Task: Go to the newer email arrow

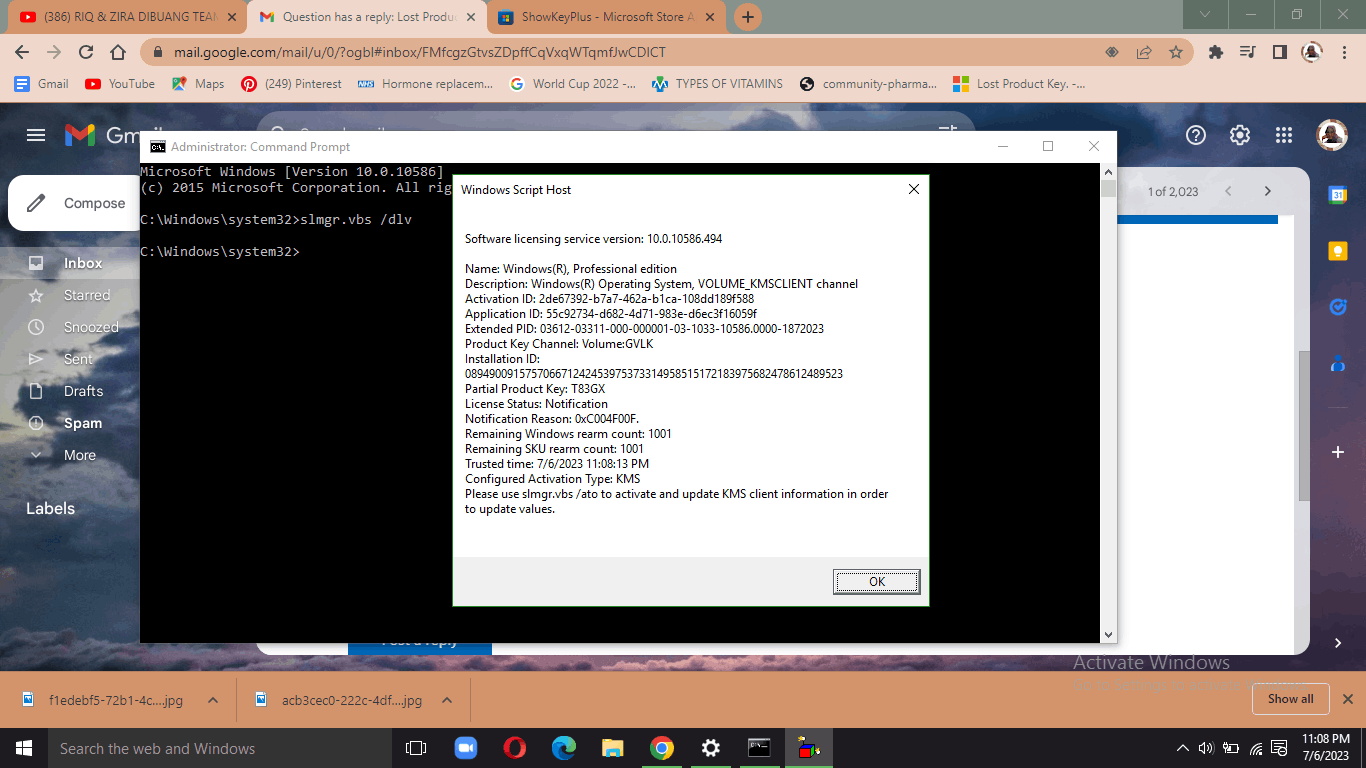Action: [1228, 191]
